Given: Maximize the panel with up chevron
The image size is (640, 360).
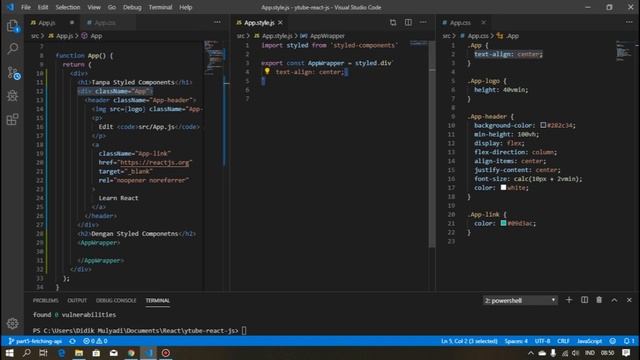Looking at the screenshot, I should [614, 300].
